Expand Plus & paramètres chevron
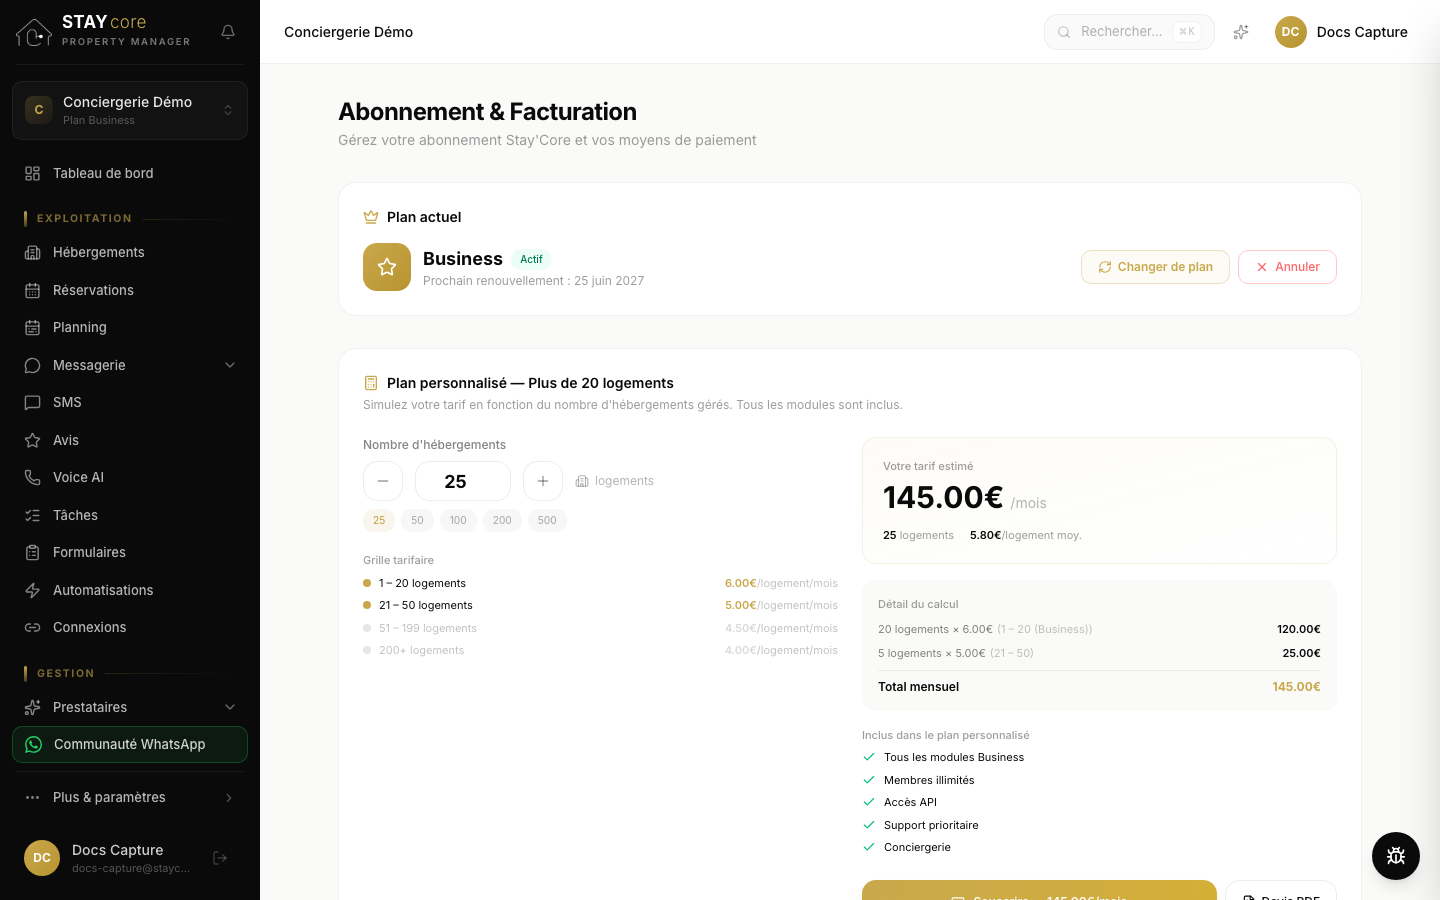This screenshot has width=1440, height=900. 229,797
